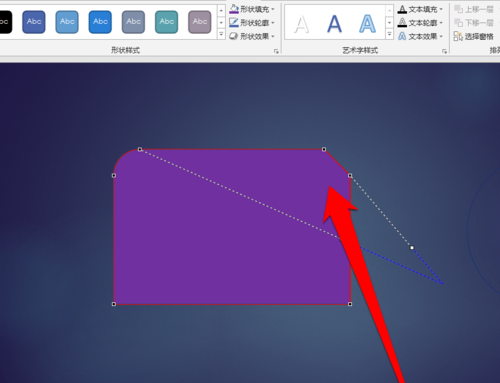Open the 形状样式 dialog launcher
The height and width of the screenshot is (383, 500).
coord(276,51)
